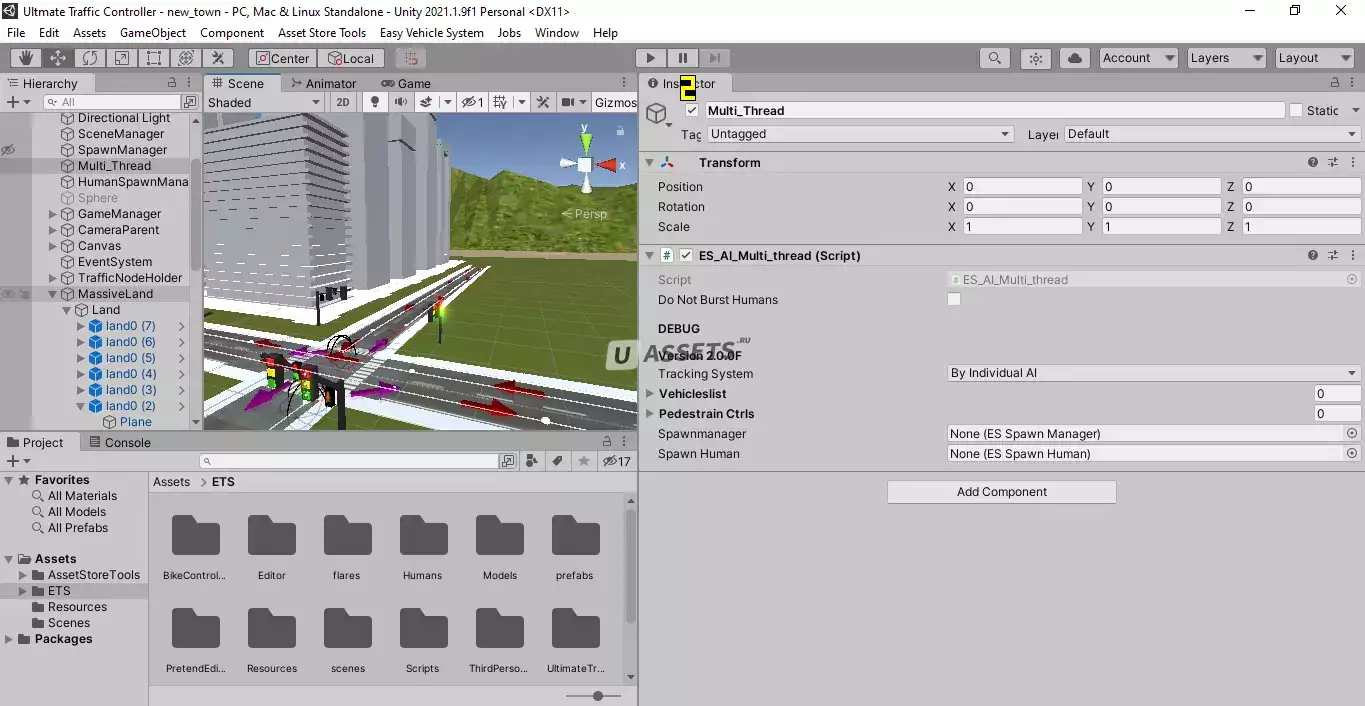Select the Rotate tool
The width and height of the screenshot is (1365, 706).
(x=90, y=58)
